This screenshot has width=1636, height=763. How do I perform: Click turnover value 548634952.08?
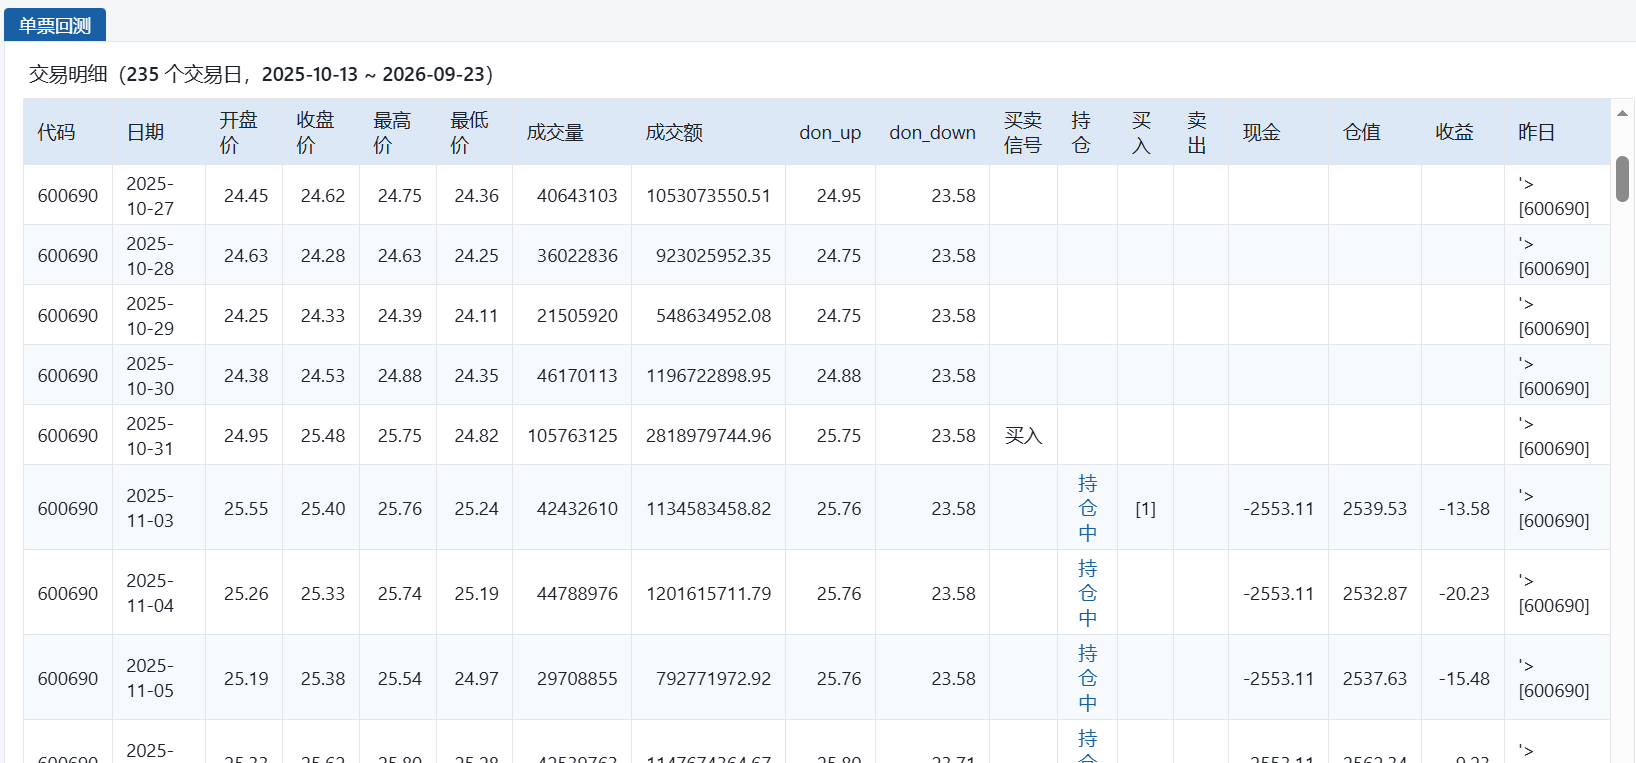[x=713, y=316]
